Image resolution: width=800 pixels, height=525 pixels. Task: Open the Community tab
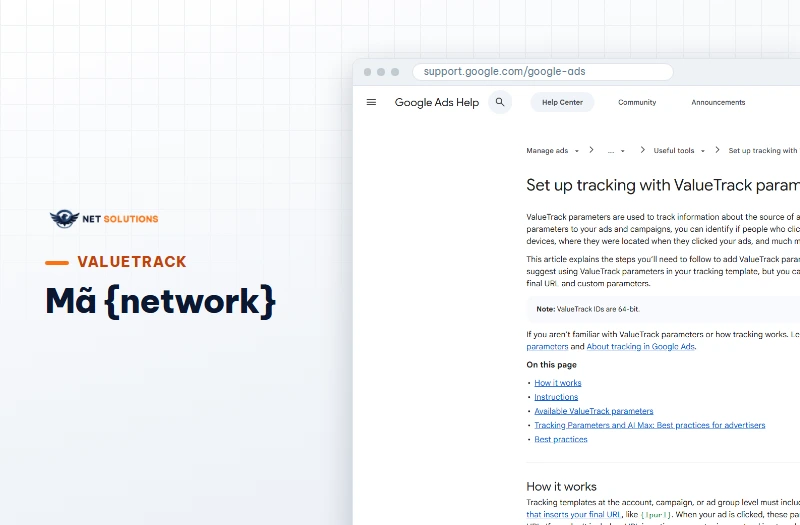[637, 102]
